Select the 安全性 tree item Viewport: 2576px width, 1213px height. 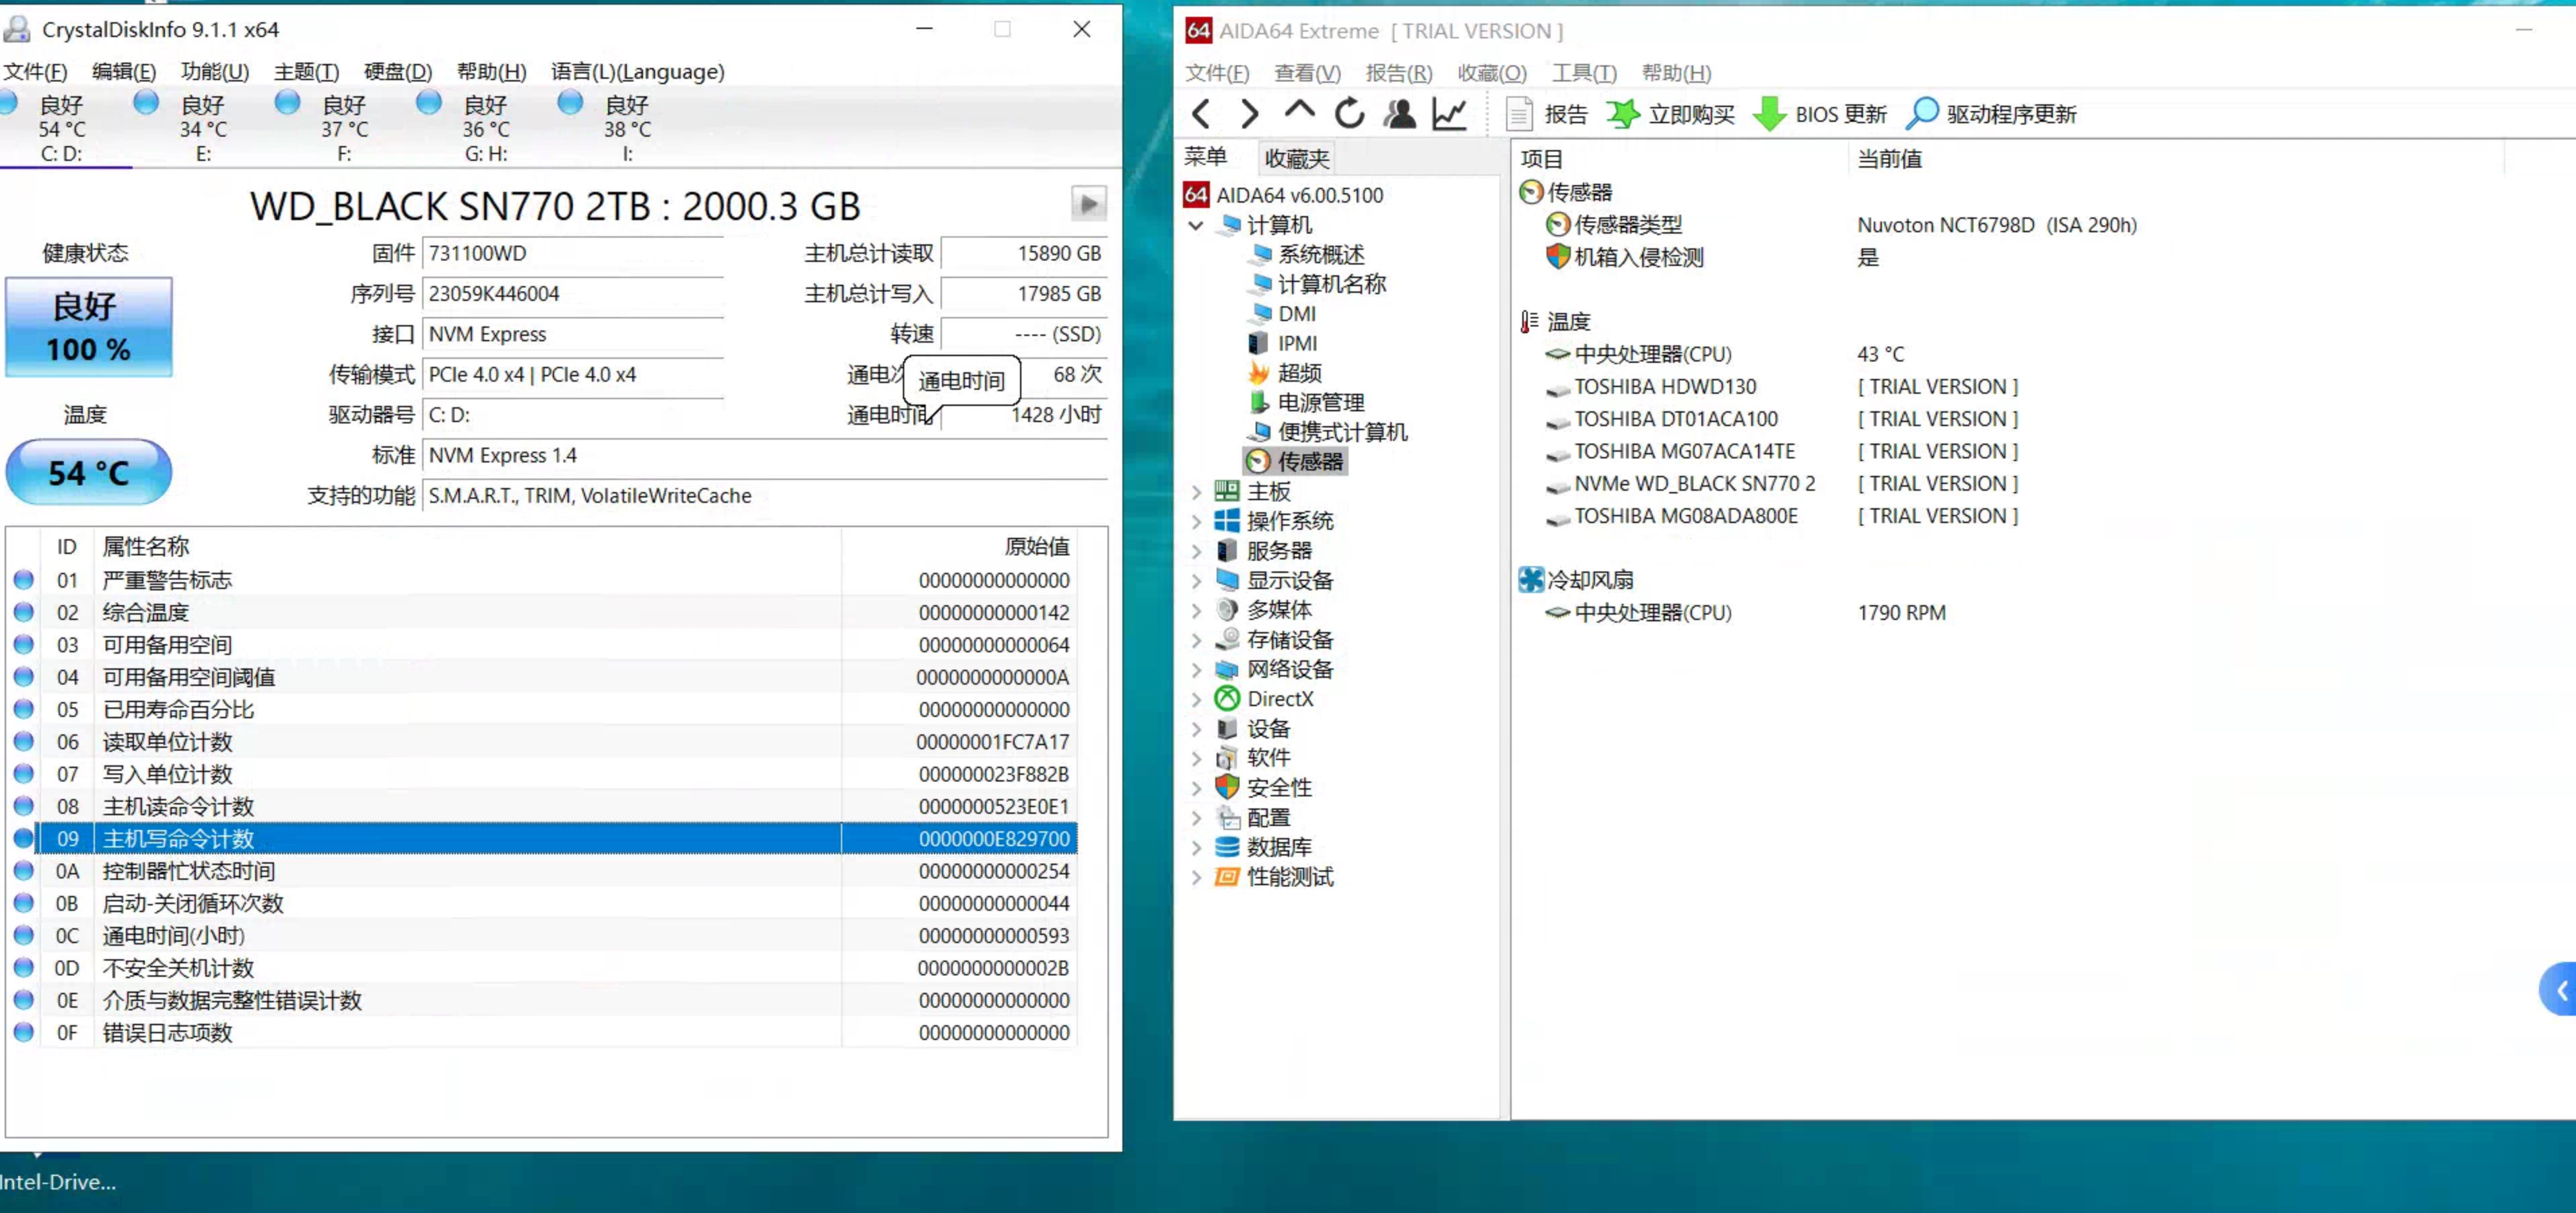(1264, 788)
